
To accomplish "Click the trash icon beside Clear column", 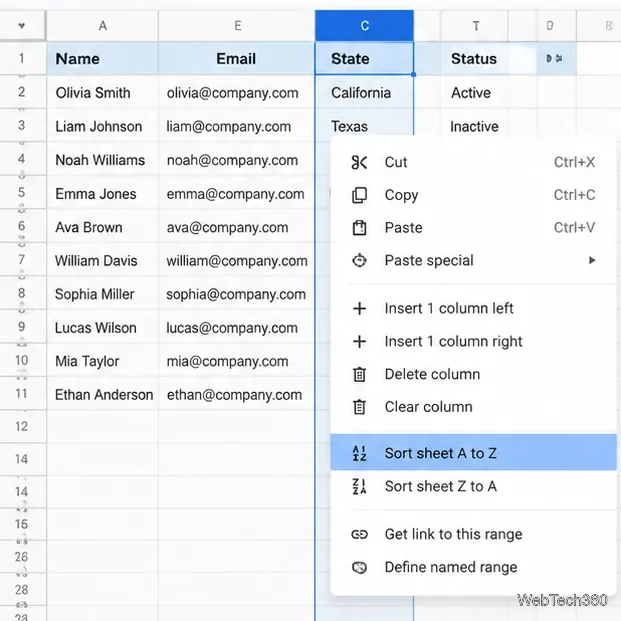I will click(x=359, y=407).
